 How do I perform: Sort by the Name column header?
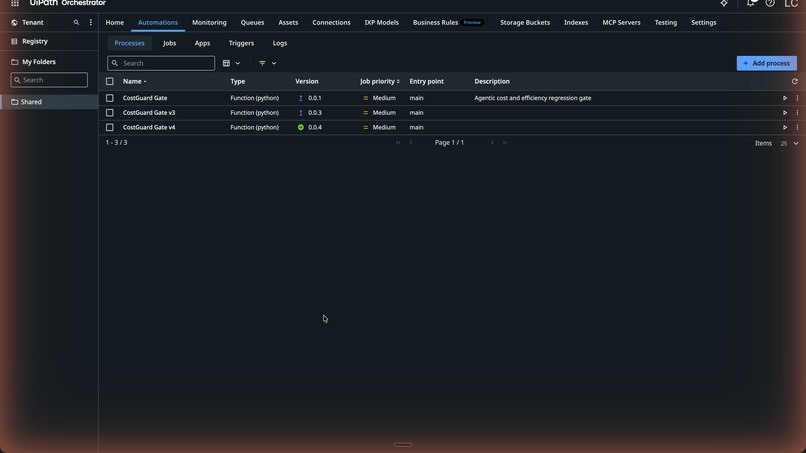[134, 81]
